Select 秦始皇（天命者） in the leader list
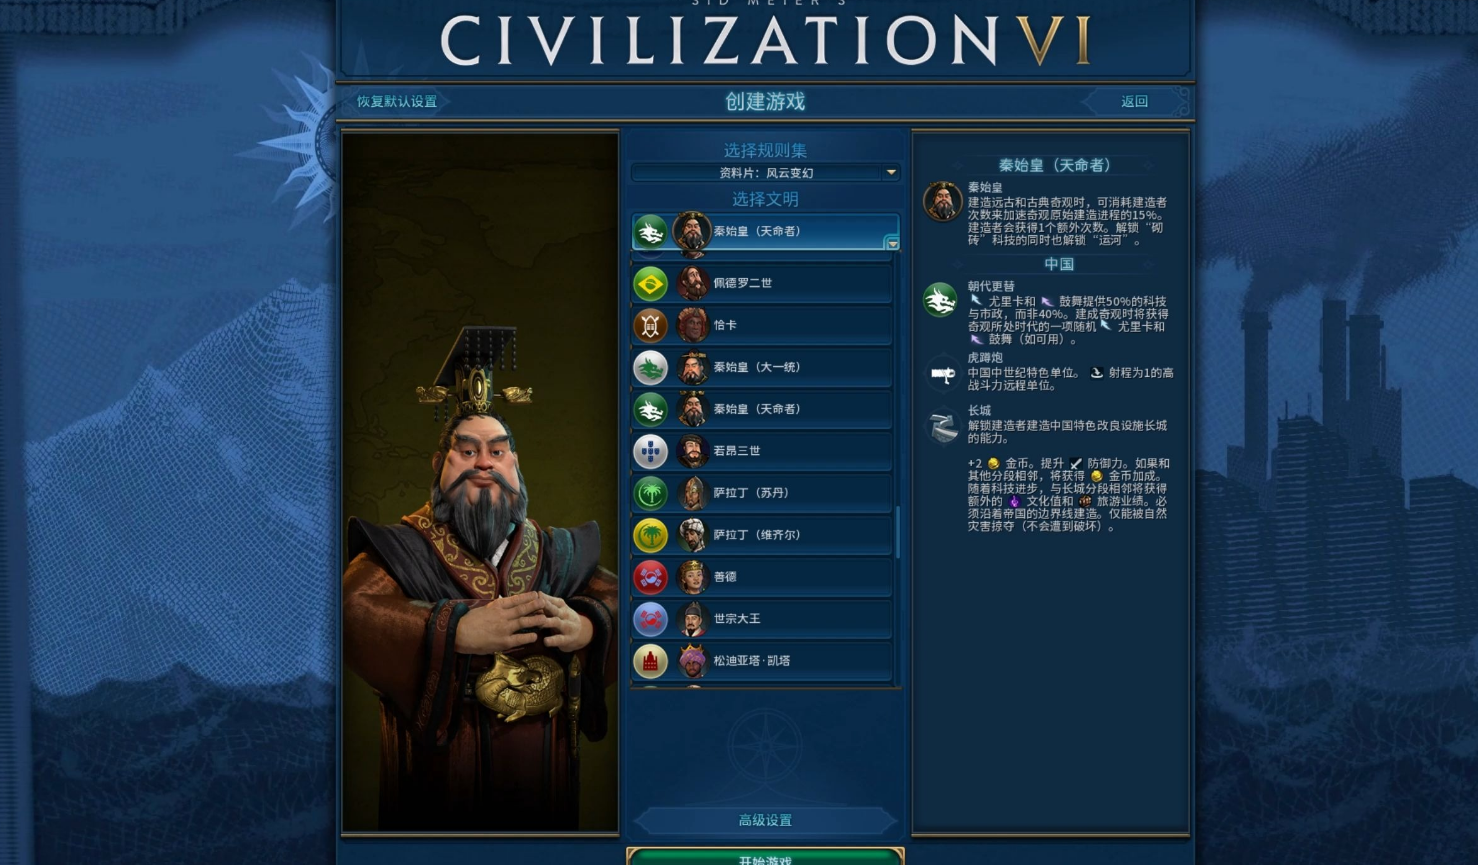 763,409
